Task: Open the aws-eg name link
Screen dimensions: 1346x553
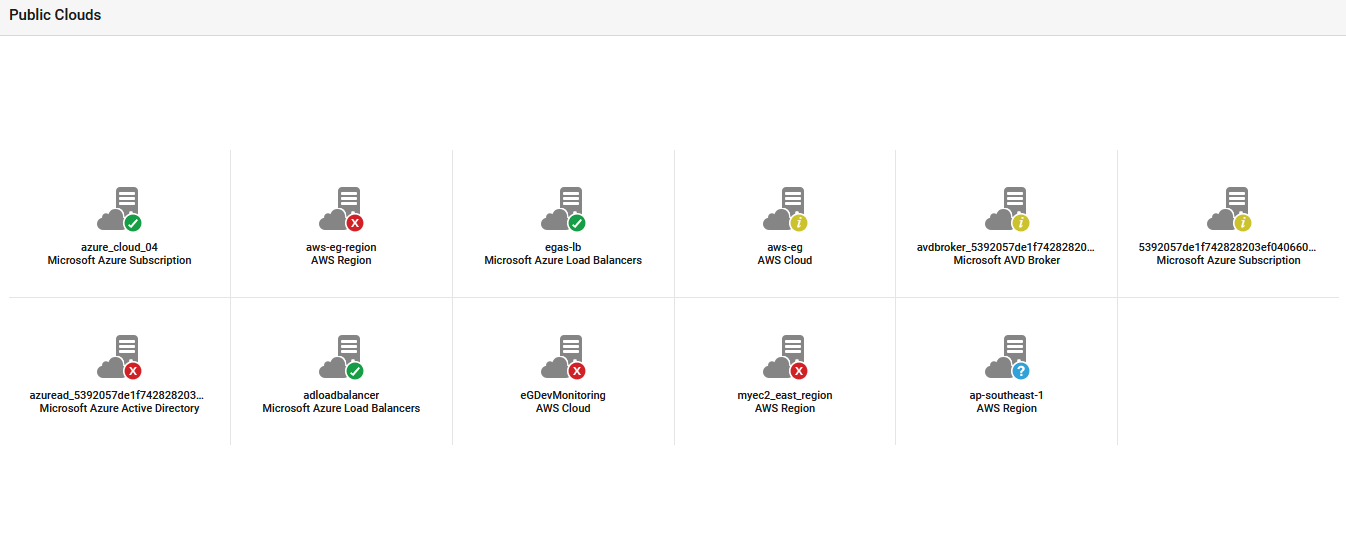Action: pyautogui.click(x=785, y=247)
